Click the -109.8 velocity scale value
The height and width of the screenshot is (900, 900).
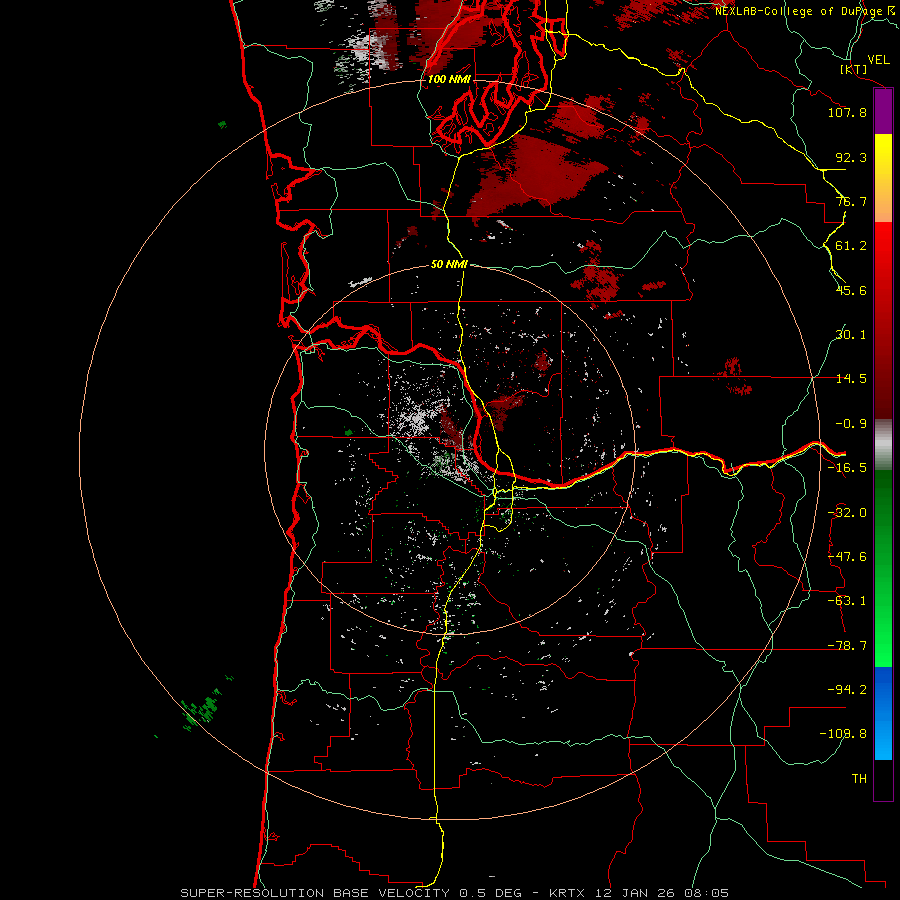click(844, 734)
